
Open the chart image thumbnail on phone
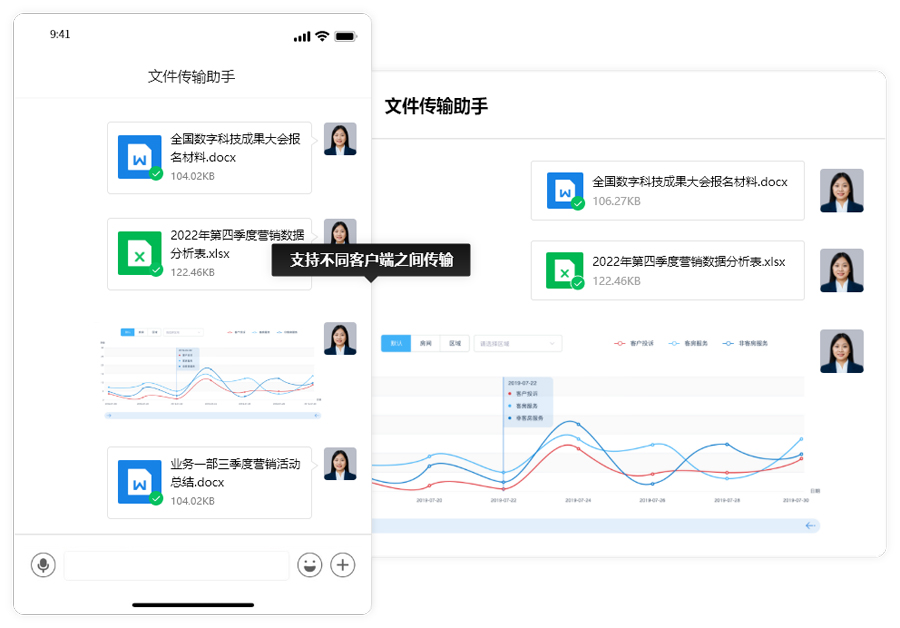(x=211, y=373)
